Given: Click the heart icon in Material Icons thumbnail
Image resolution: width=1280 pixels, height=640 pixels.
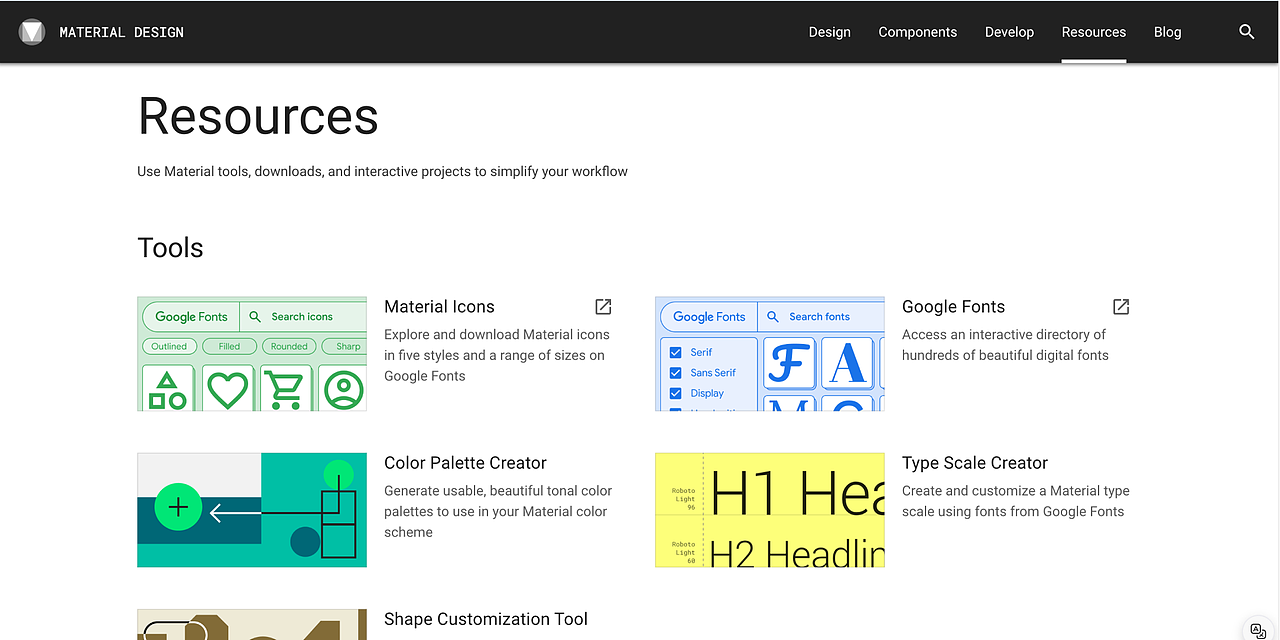Looking at the screenshot, I should (x=227, y=388).
